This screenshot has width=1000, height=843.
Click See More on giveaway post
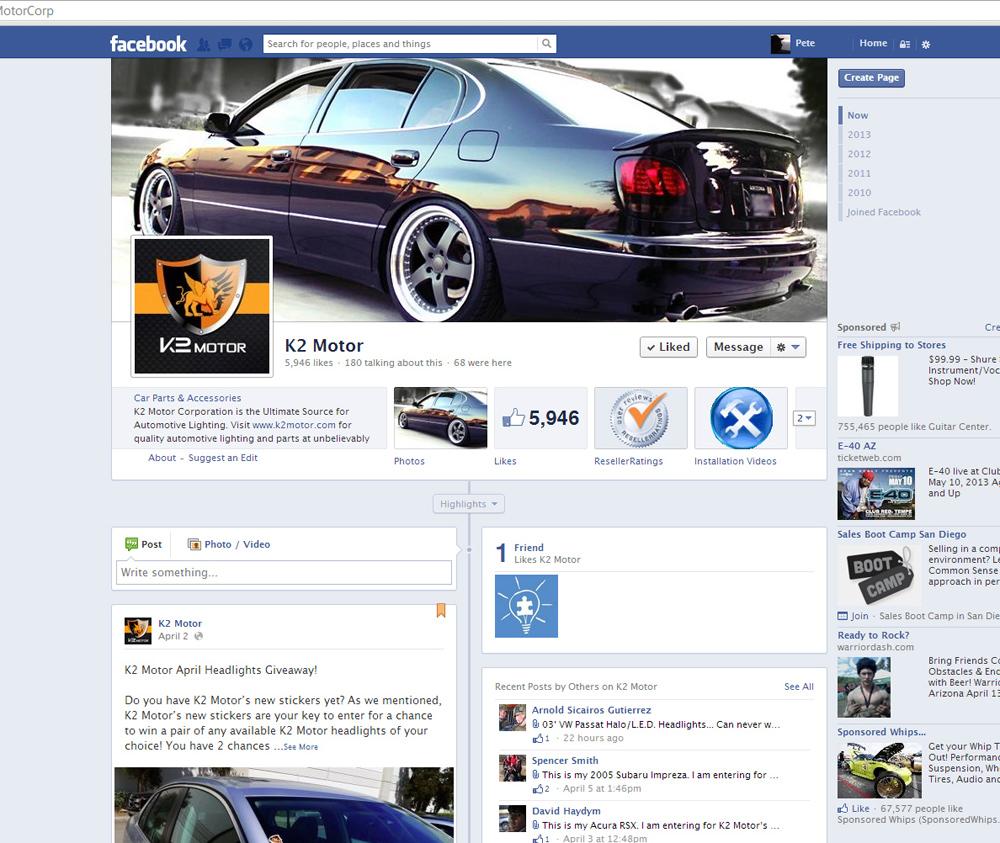pos(300,747)
